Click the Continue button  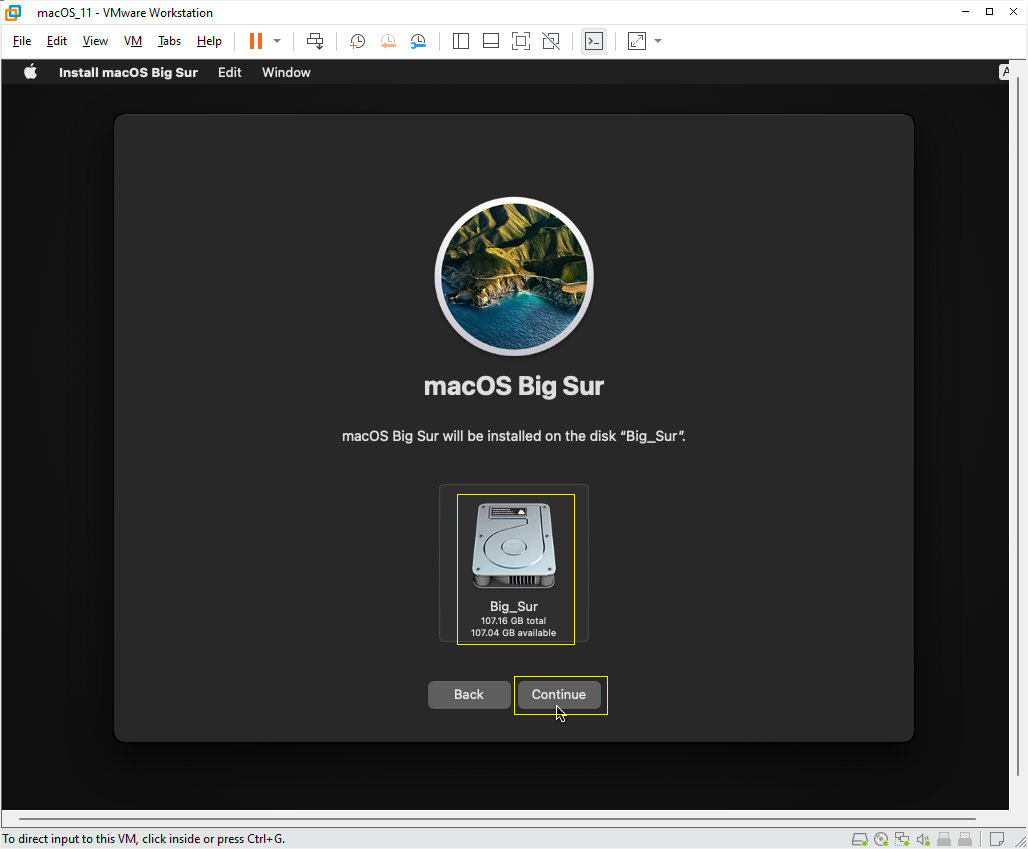coord(559,694)
